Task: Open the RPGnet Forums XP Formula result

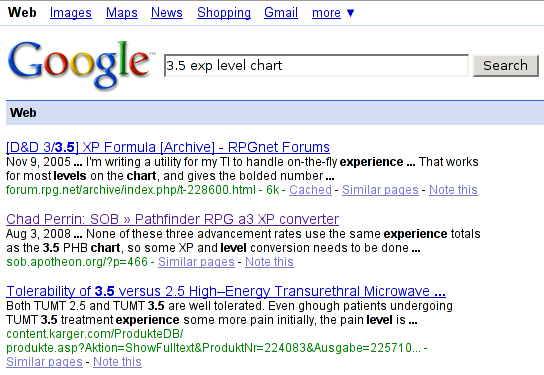Action: click(x=168, y=147)
